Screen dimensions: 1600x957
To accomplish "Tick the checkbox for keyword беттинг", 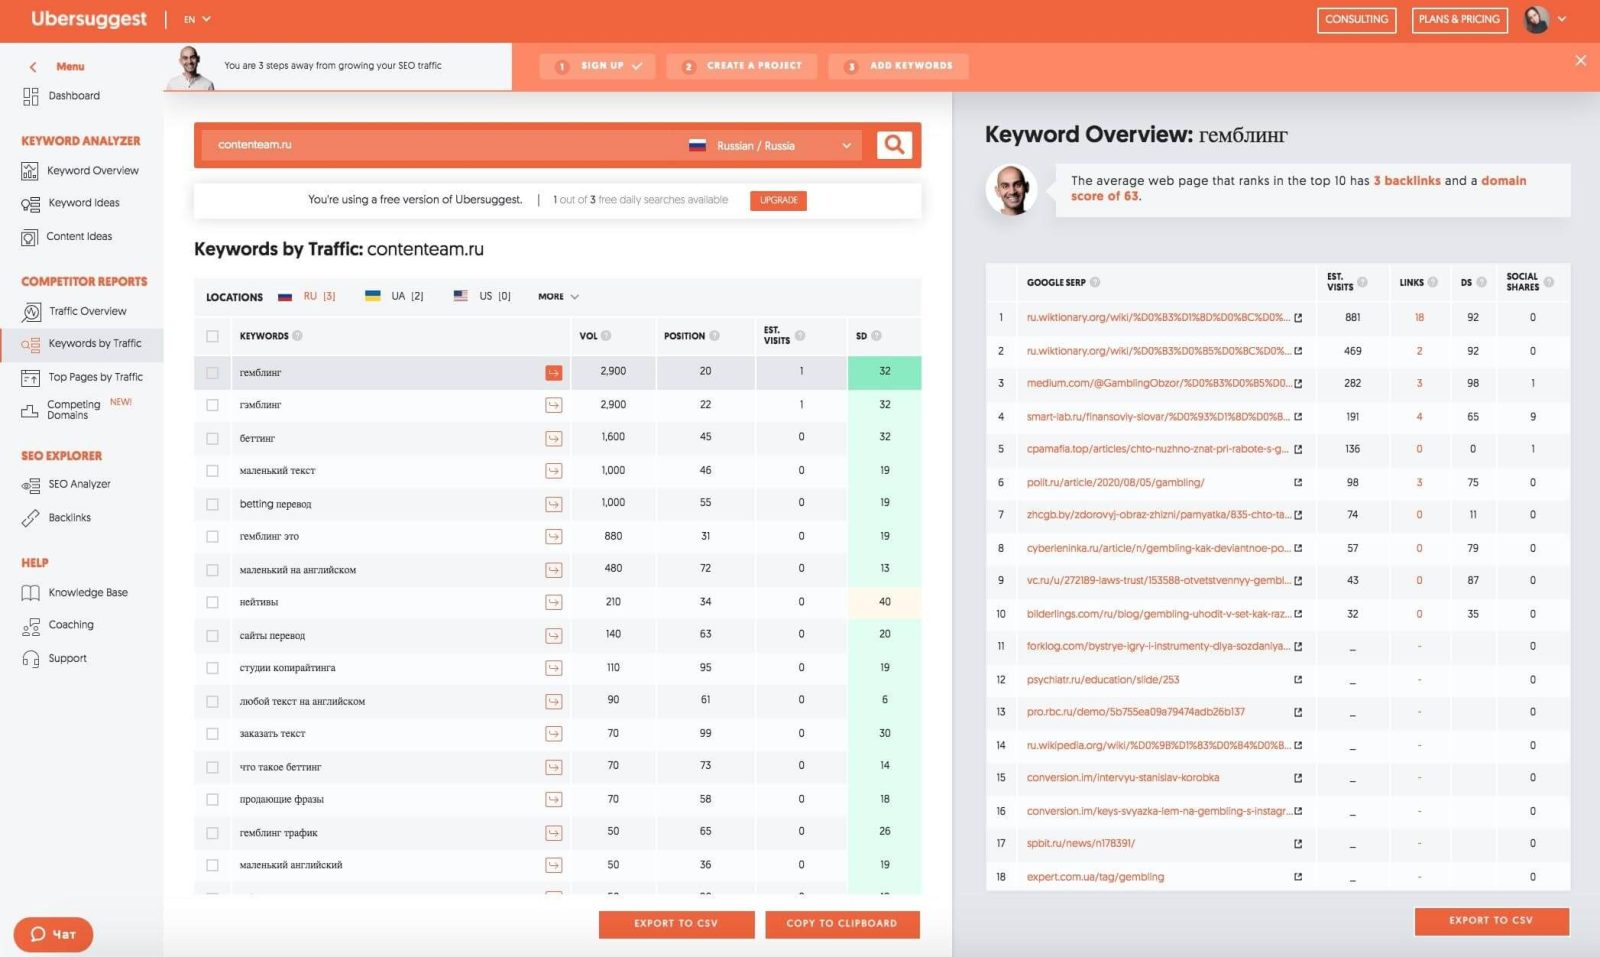I will [212, 438].
